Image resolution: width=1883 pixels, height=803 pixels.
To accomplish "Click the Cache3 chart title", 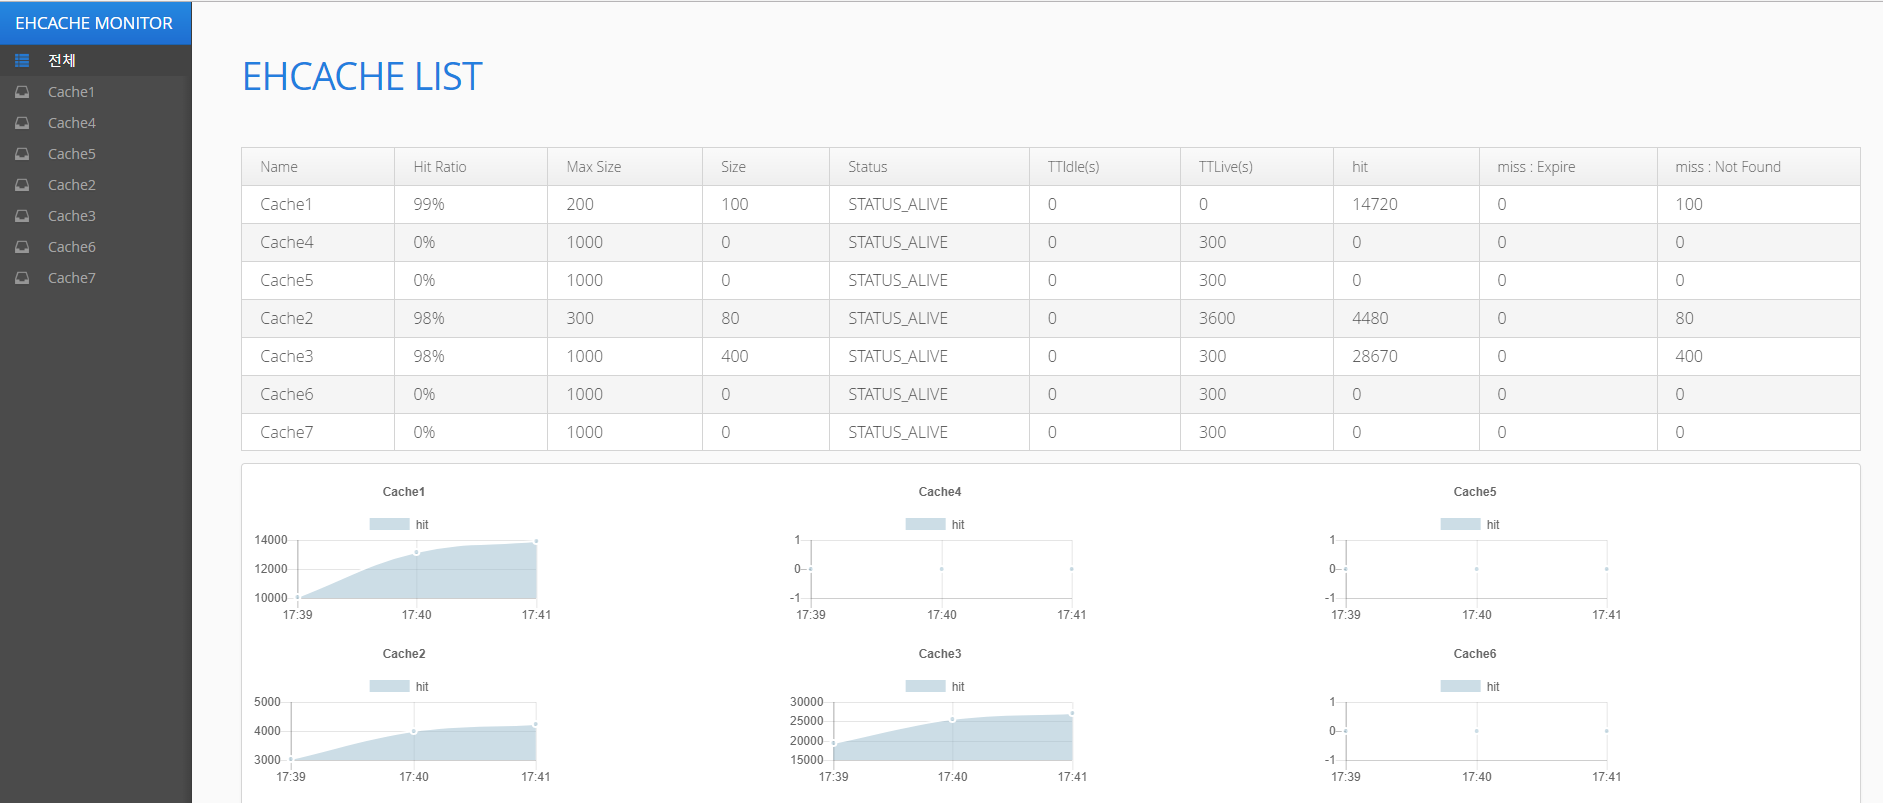I will click(940, 654).
